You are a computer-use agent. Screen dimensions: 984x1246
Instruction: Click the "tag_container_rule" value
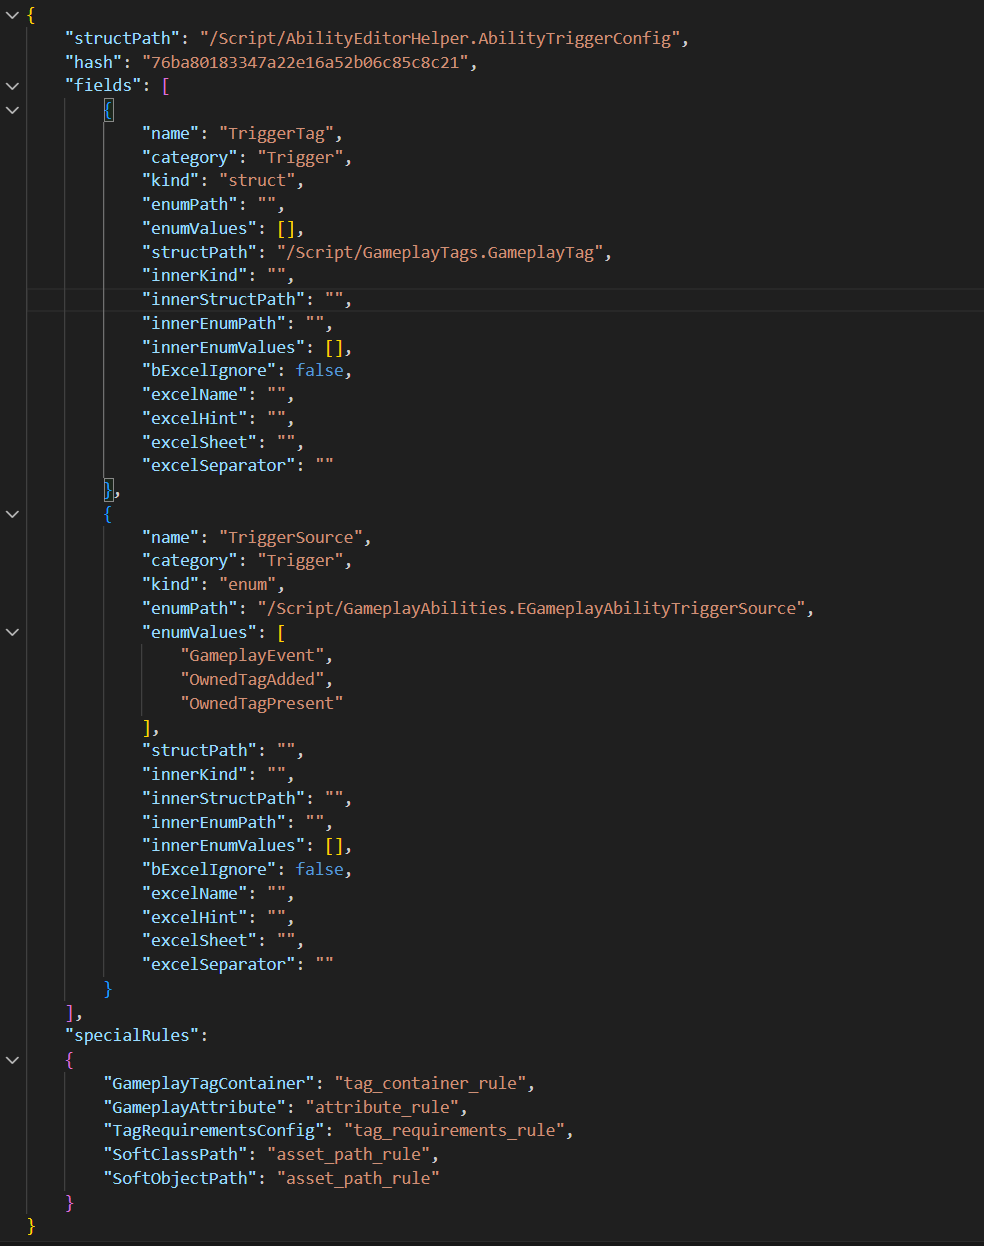point(430,1083)
